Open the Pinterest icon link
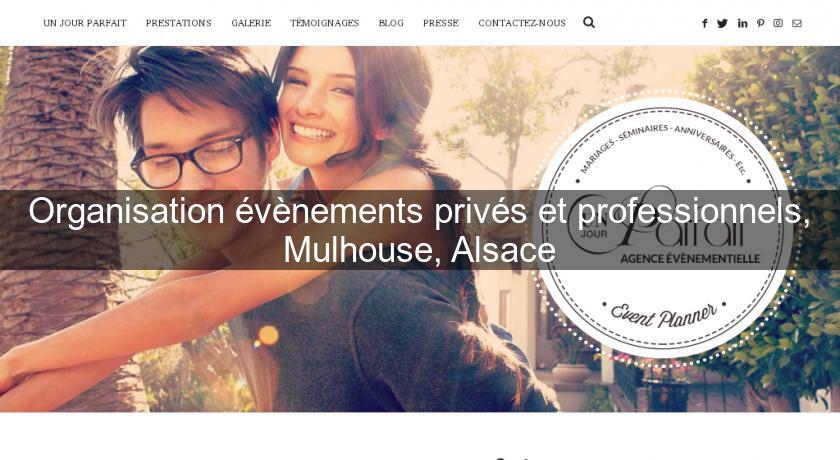840x460 pixels. pyautogui.click(x=760, y=23)
